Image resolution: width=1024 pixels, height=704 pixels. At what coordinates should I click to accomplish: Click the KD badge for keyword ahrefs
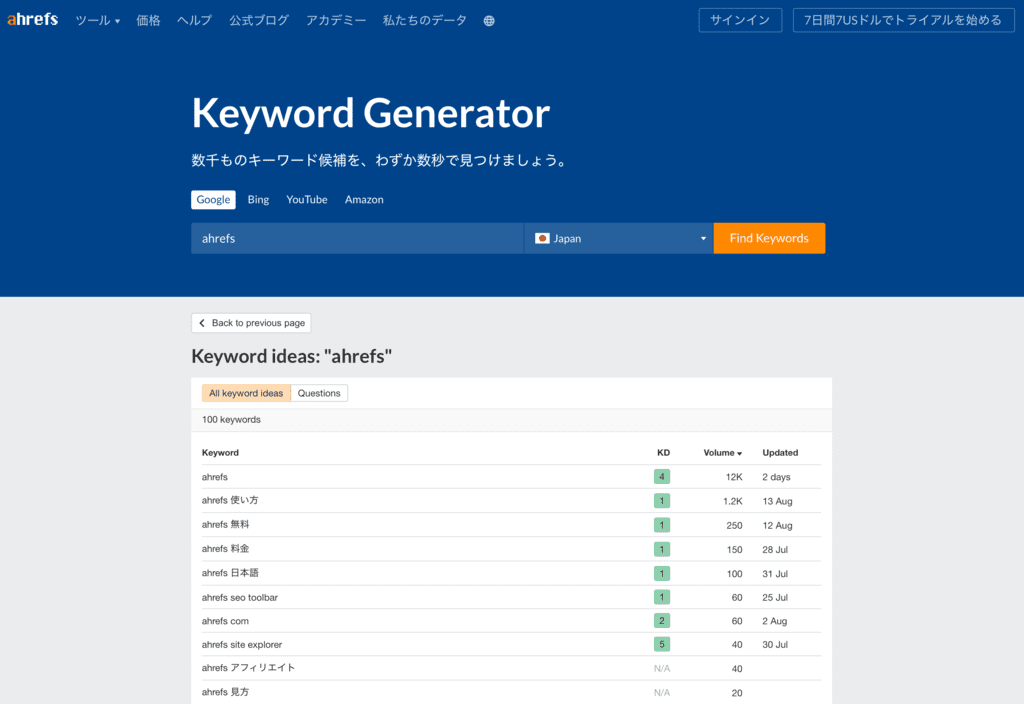662,477
